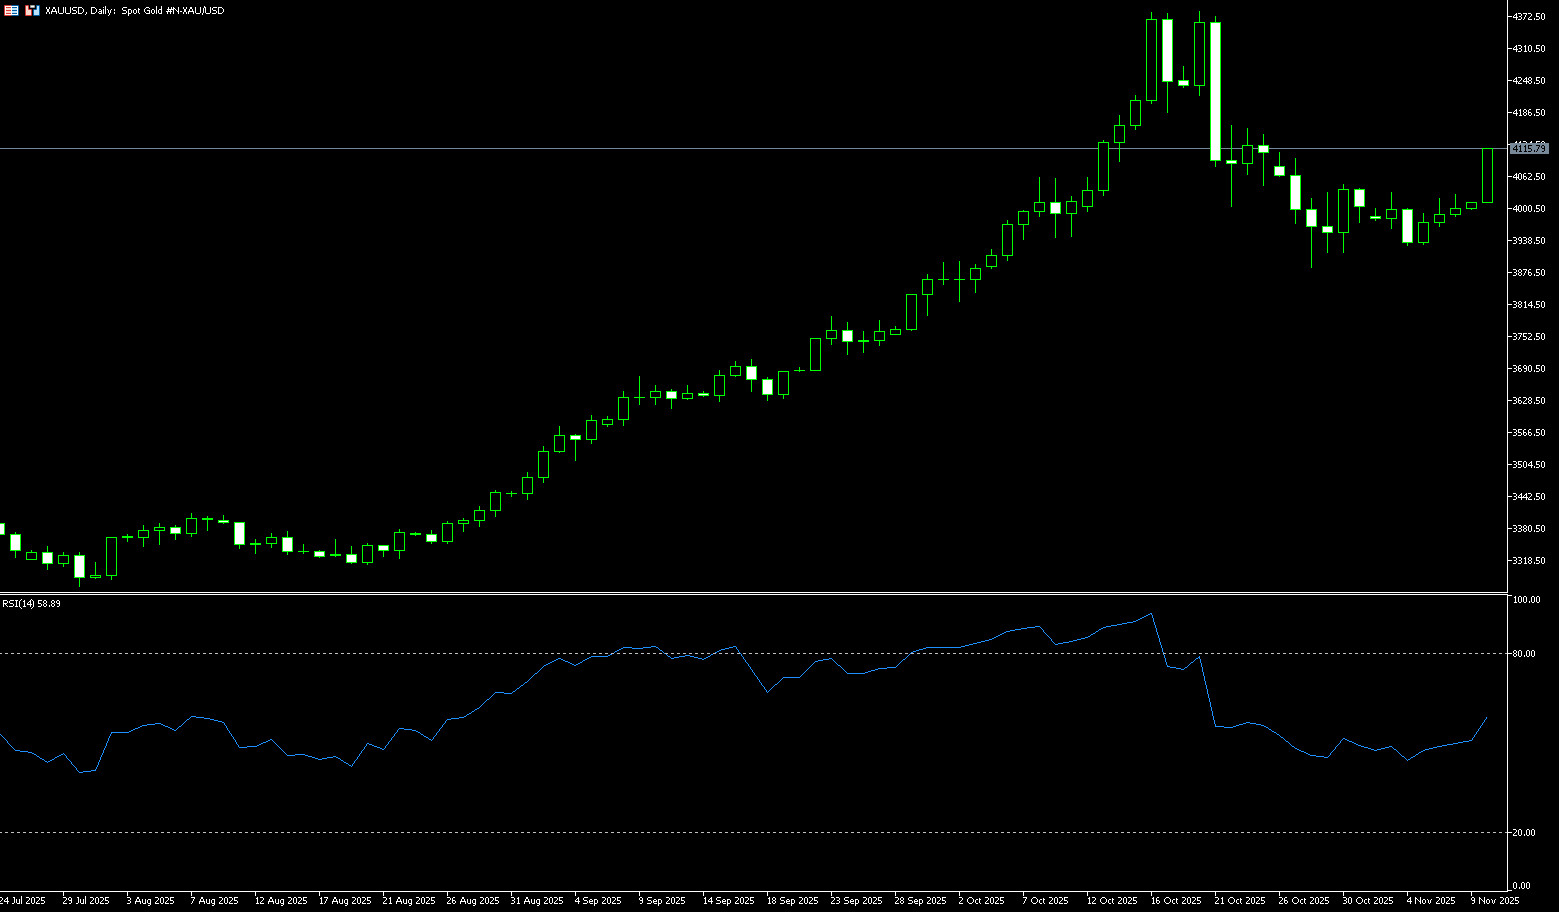
Task: Click the latest rightmost green candle
Action: point(1487,176)
